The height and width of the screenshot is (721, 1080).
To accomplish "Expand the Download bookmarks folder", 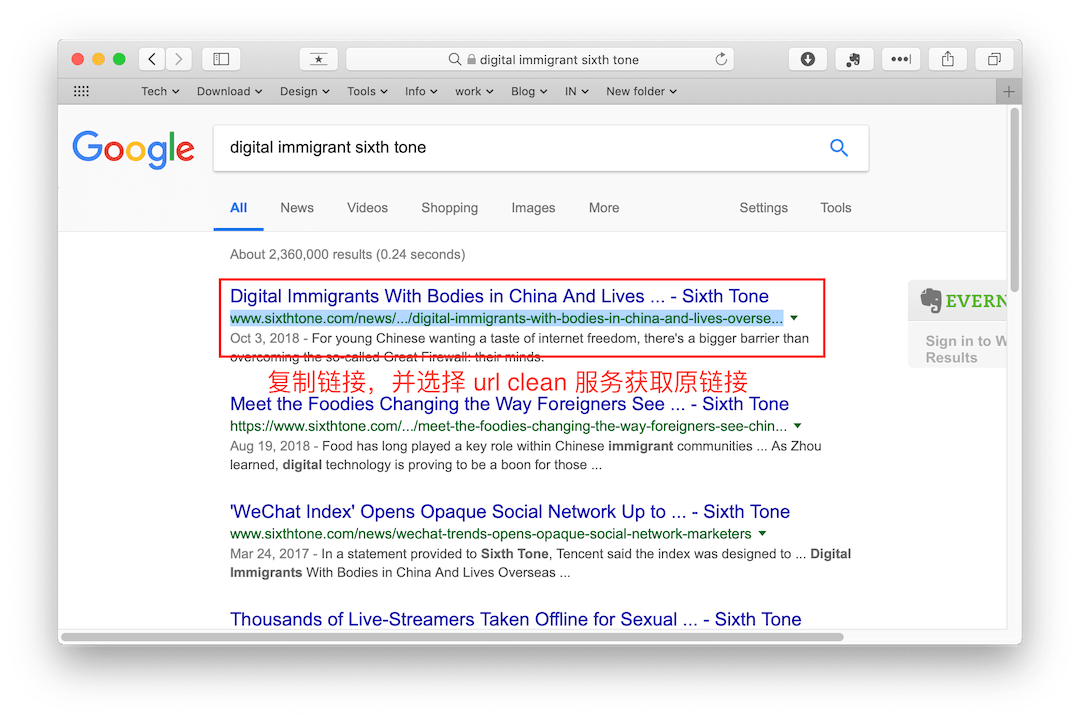I will 229,92.
